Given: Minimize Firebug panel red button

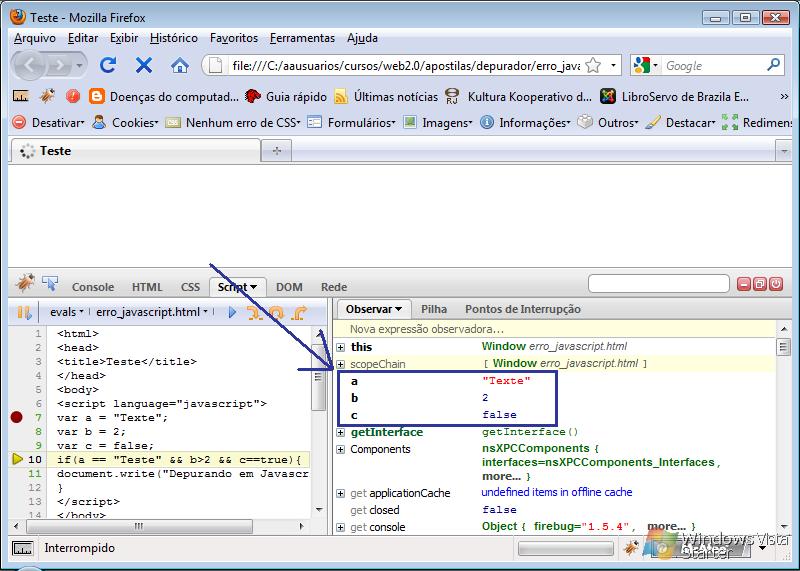Looking at the screenshot, I should (744, 284).
